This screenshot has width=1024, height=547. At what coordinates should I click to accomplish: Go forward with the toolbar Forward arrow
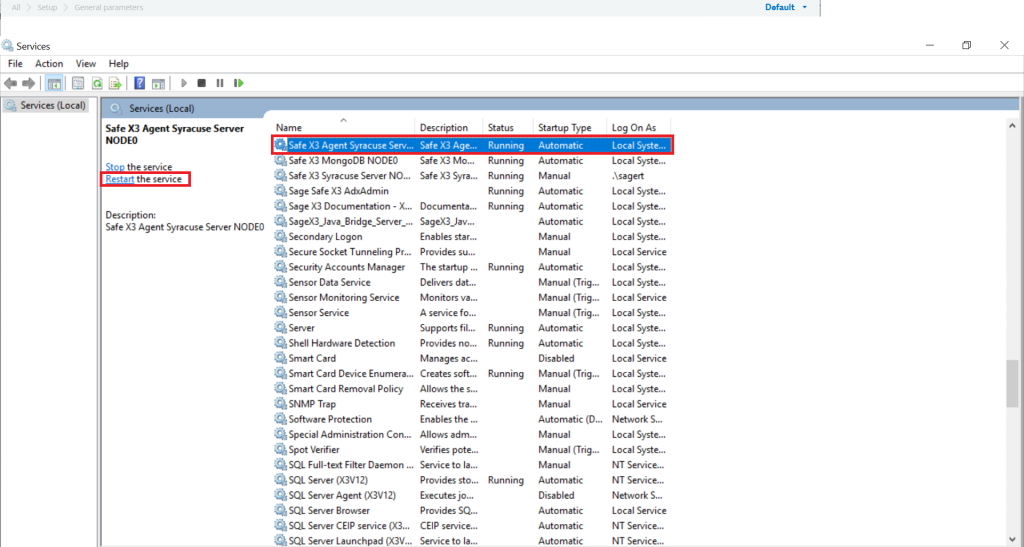pos(28,84)
